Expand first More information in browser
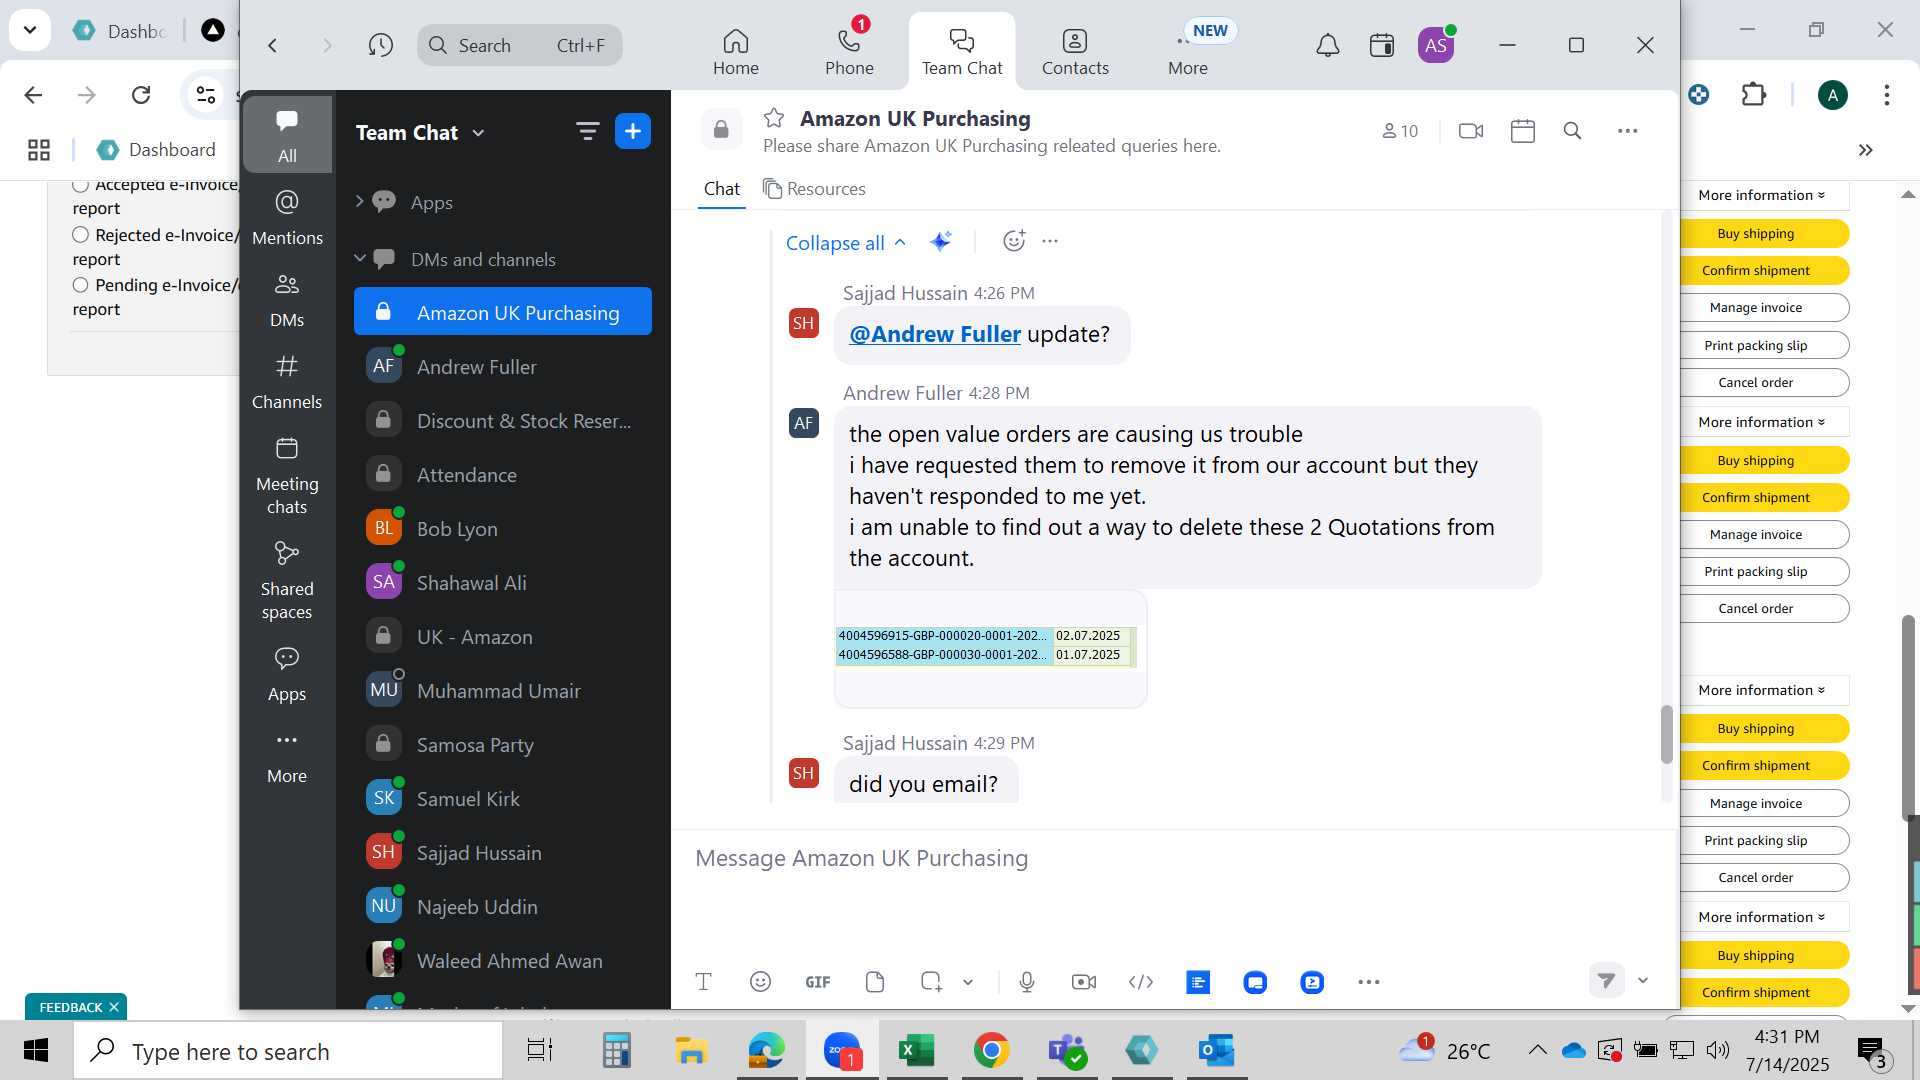1920x1080 pixels. [x=1762, y=195]
